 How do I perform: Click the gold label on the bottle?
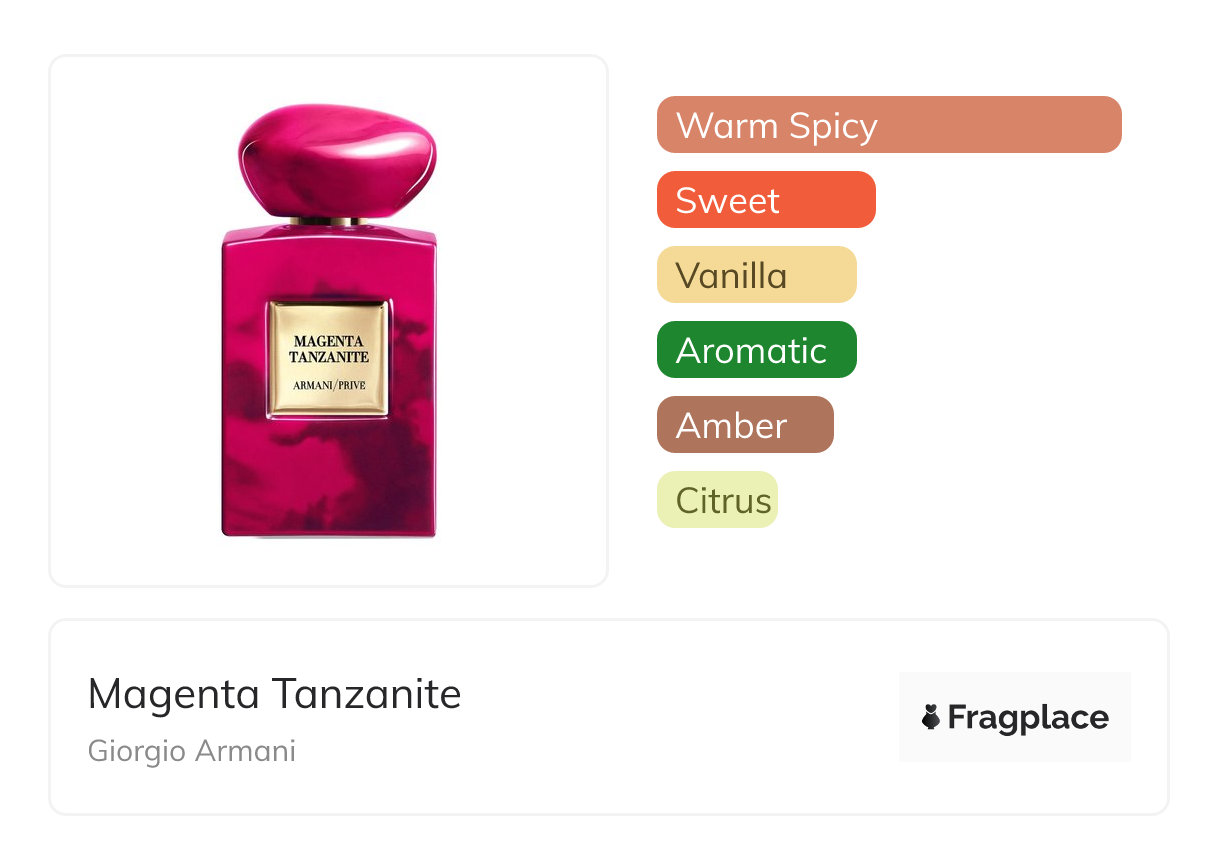pyautogui.click(x=328, y=358)
